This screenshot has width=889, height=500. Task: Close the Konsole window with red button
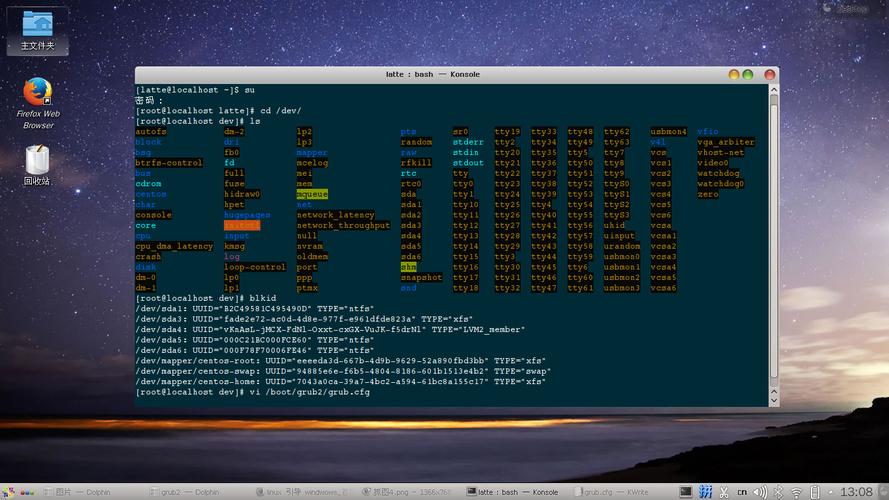click(x=769, y=74)
